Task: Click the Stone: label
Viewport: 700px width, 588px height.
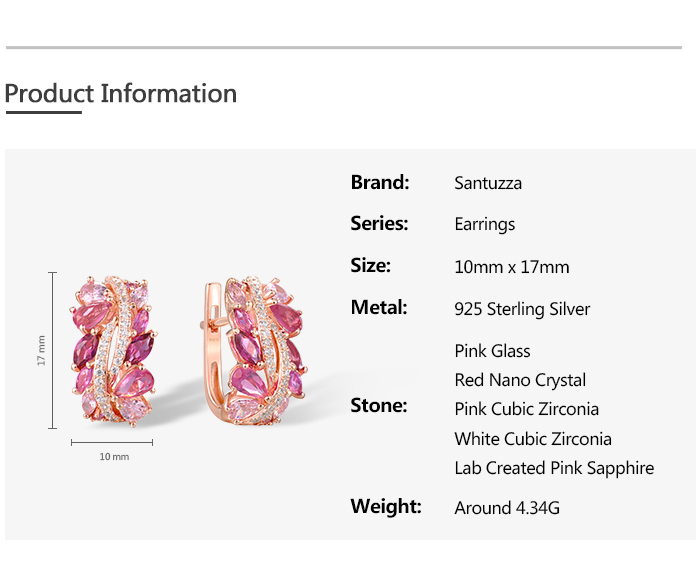Action: tap(378, 405)
